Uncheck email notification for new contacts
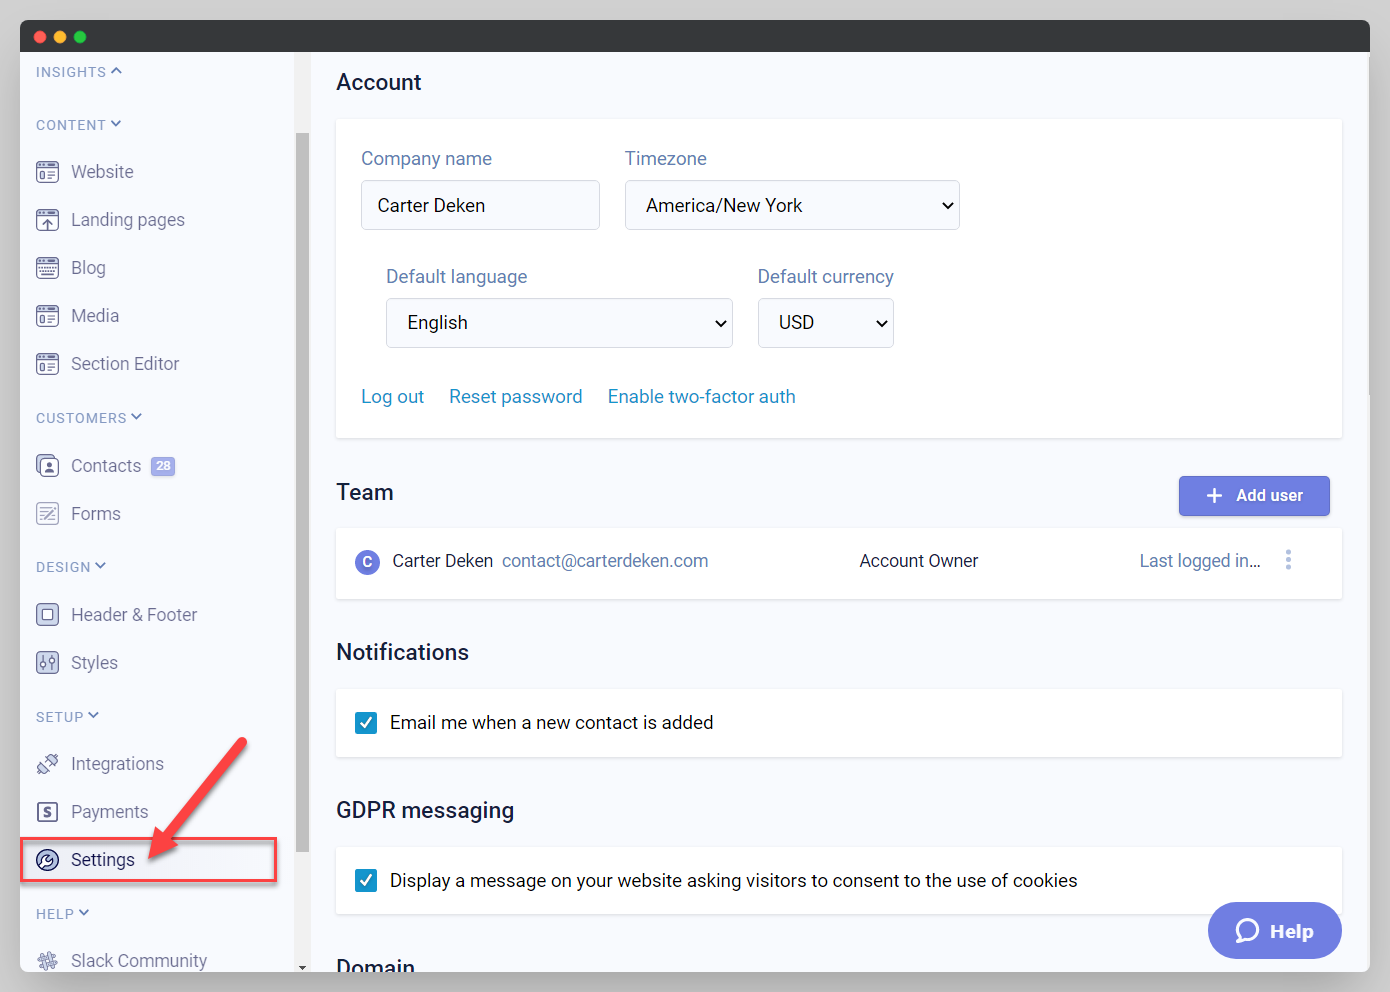The image size is (1390, 992). (x=366, y=723)
